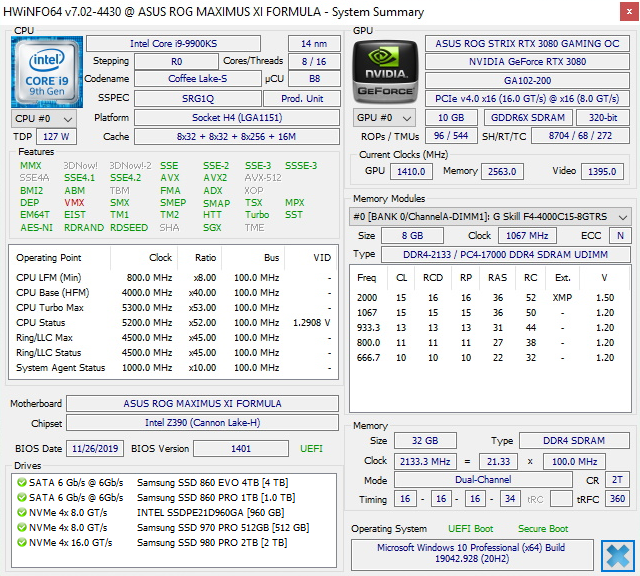The image size is (640, 576).
Task: Select the System Agent Status row
Action: tap(173, 368)
